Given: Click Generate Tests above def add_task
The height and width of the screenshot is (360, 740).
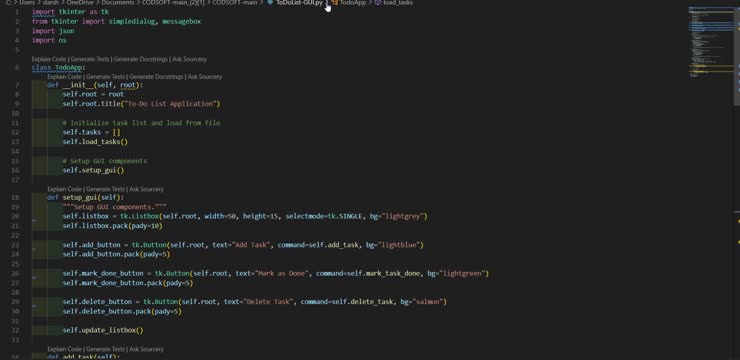Looking at the screenshot, I should tap(105, 349).
